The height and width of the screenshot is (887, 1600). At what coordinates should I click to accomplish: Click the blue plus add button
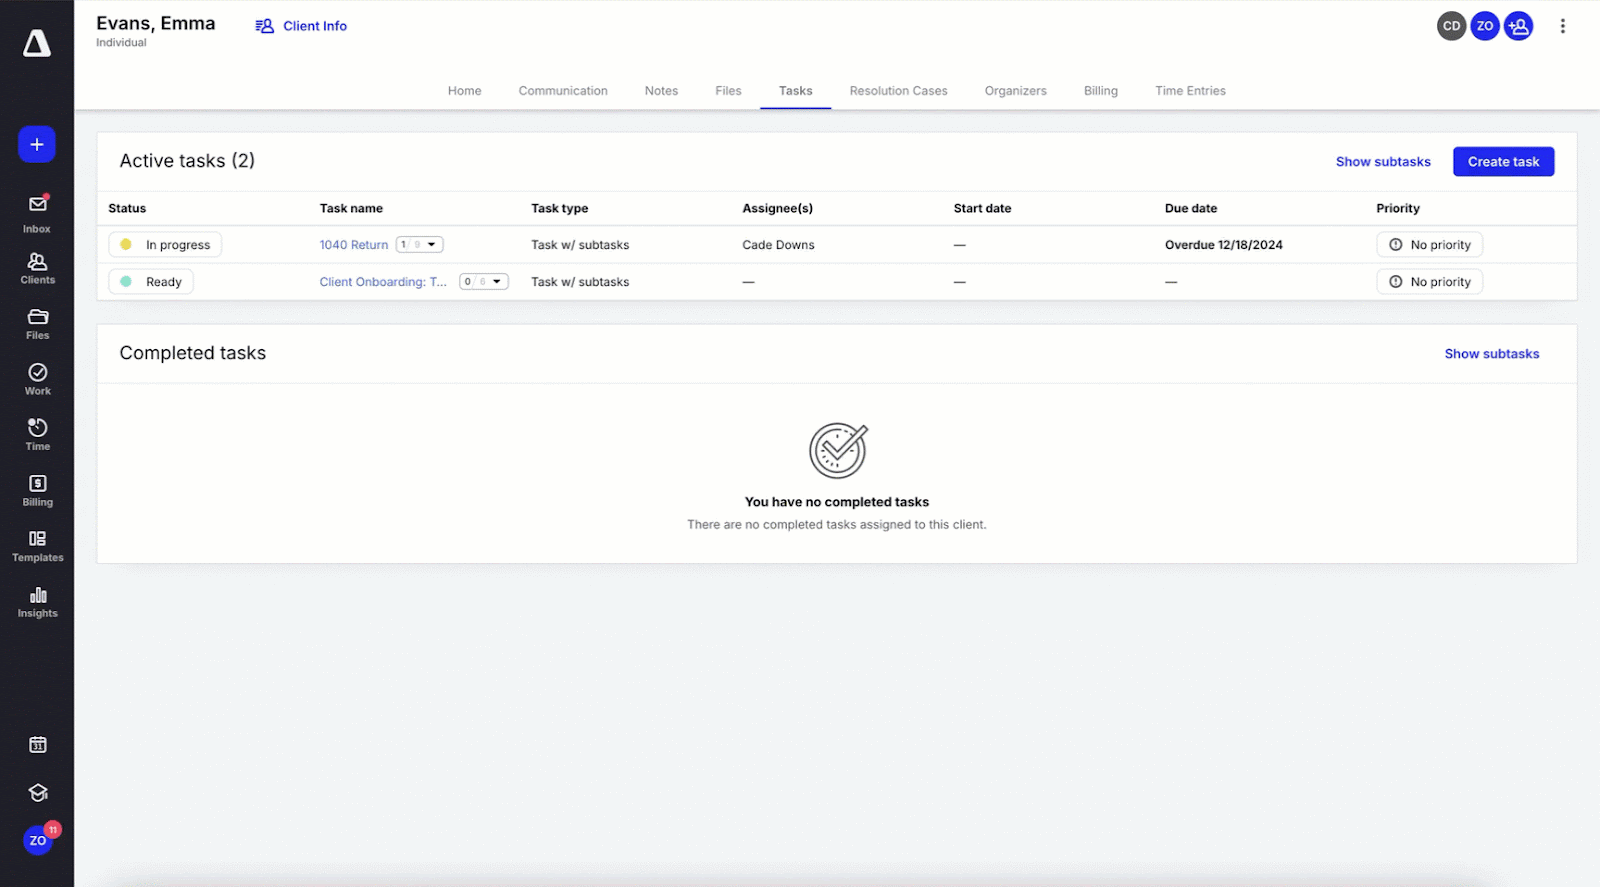(x=37, y=145)
